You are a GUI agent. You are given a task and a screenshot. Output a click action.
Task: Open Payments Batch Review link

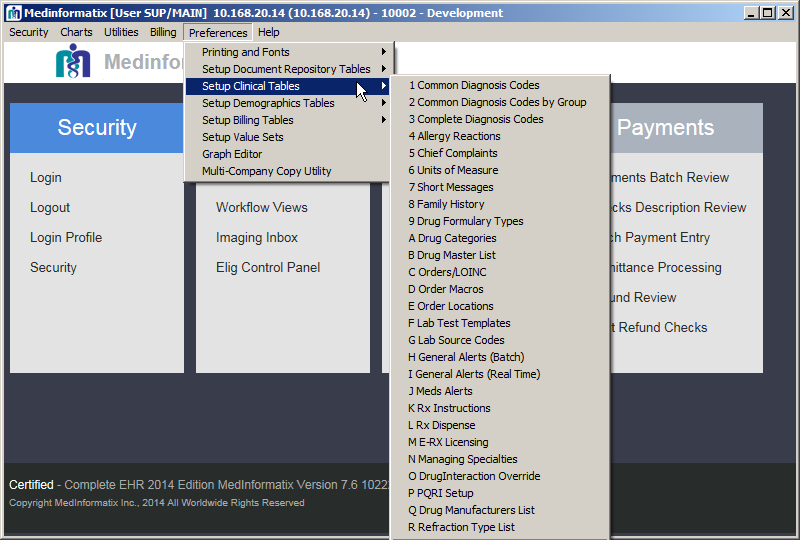[670, 178]
